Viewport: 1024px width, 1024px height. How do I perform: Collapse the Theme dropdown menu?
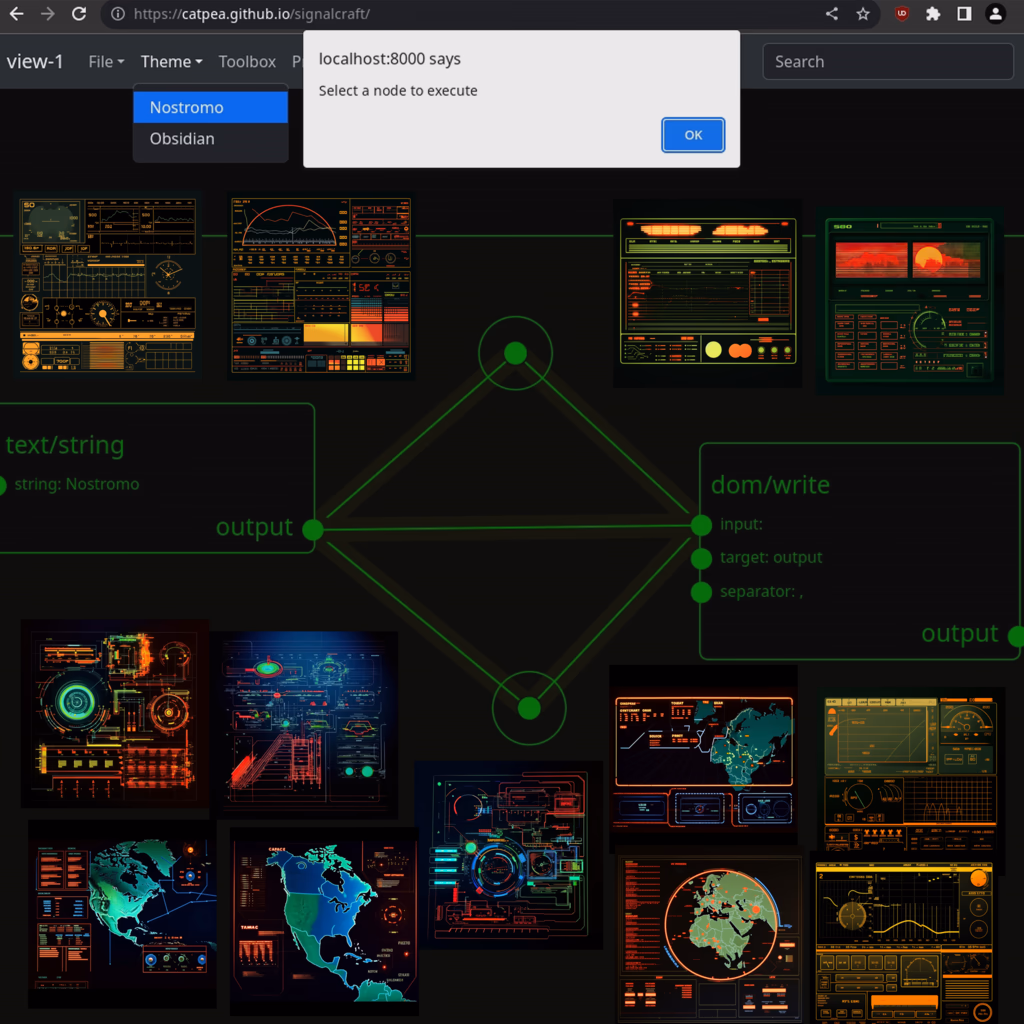click(171, 62)
